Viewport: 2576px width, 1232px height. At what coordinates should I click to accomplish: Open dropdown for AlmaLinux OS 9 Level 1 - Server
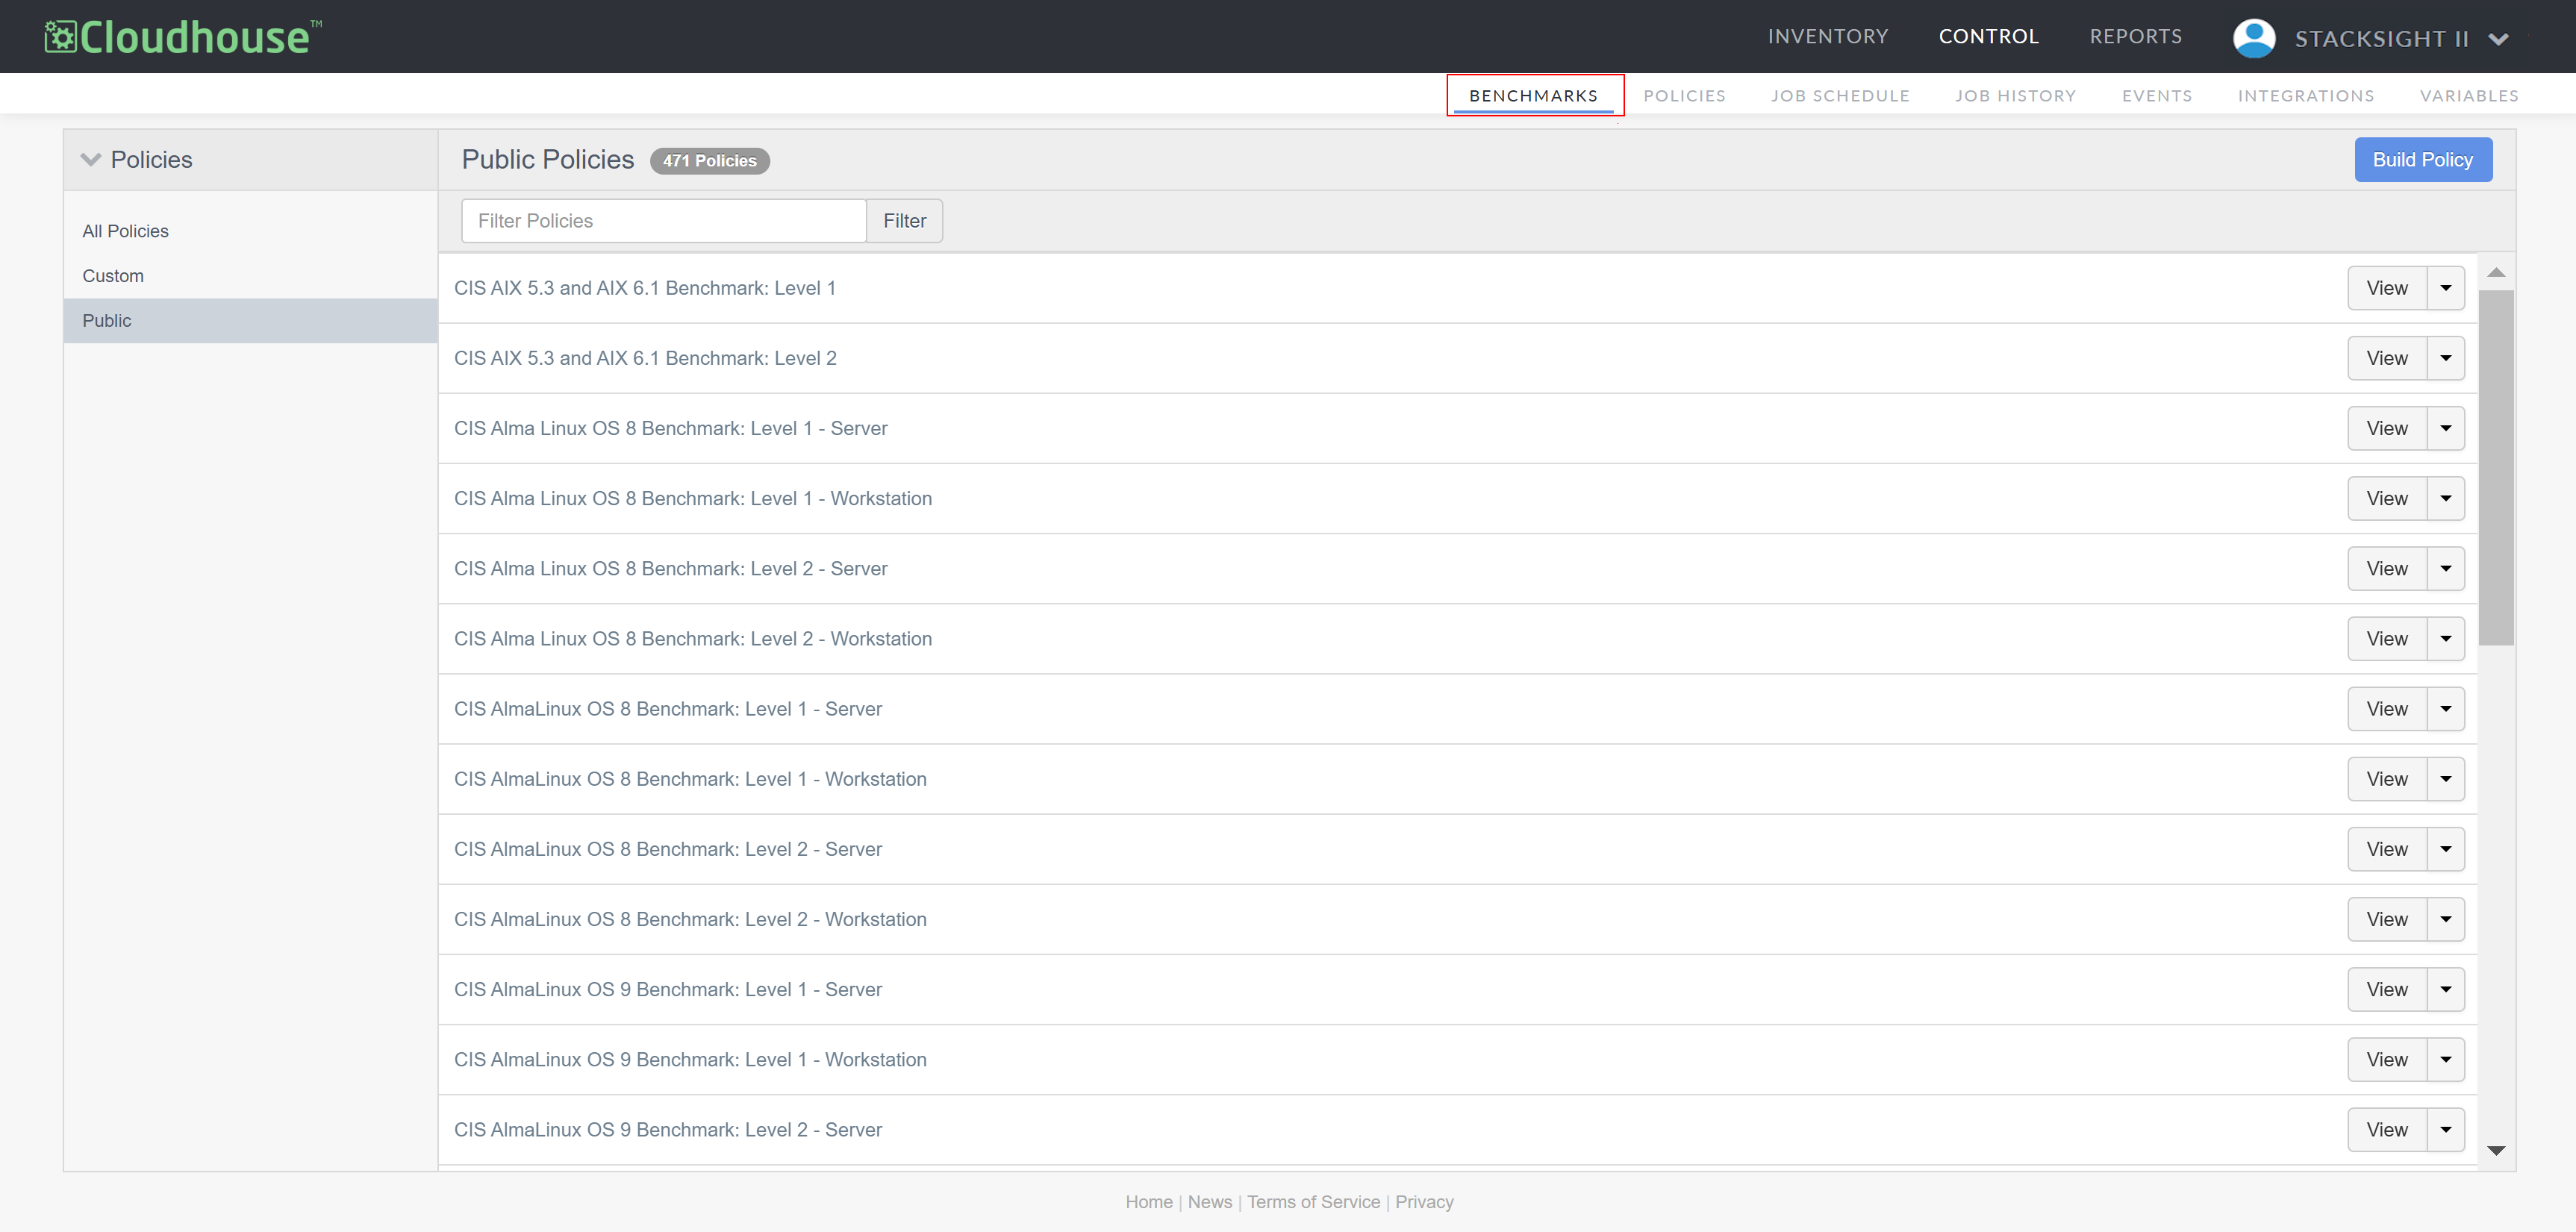click(2446, 989)
